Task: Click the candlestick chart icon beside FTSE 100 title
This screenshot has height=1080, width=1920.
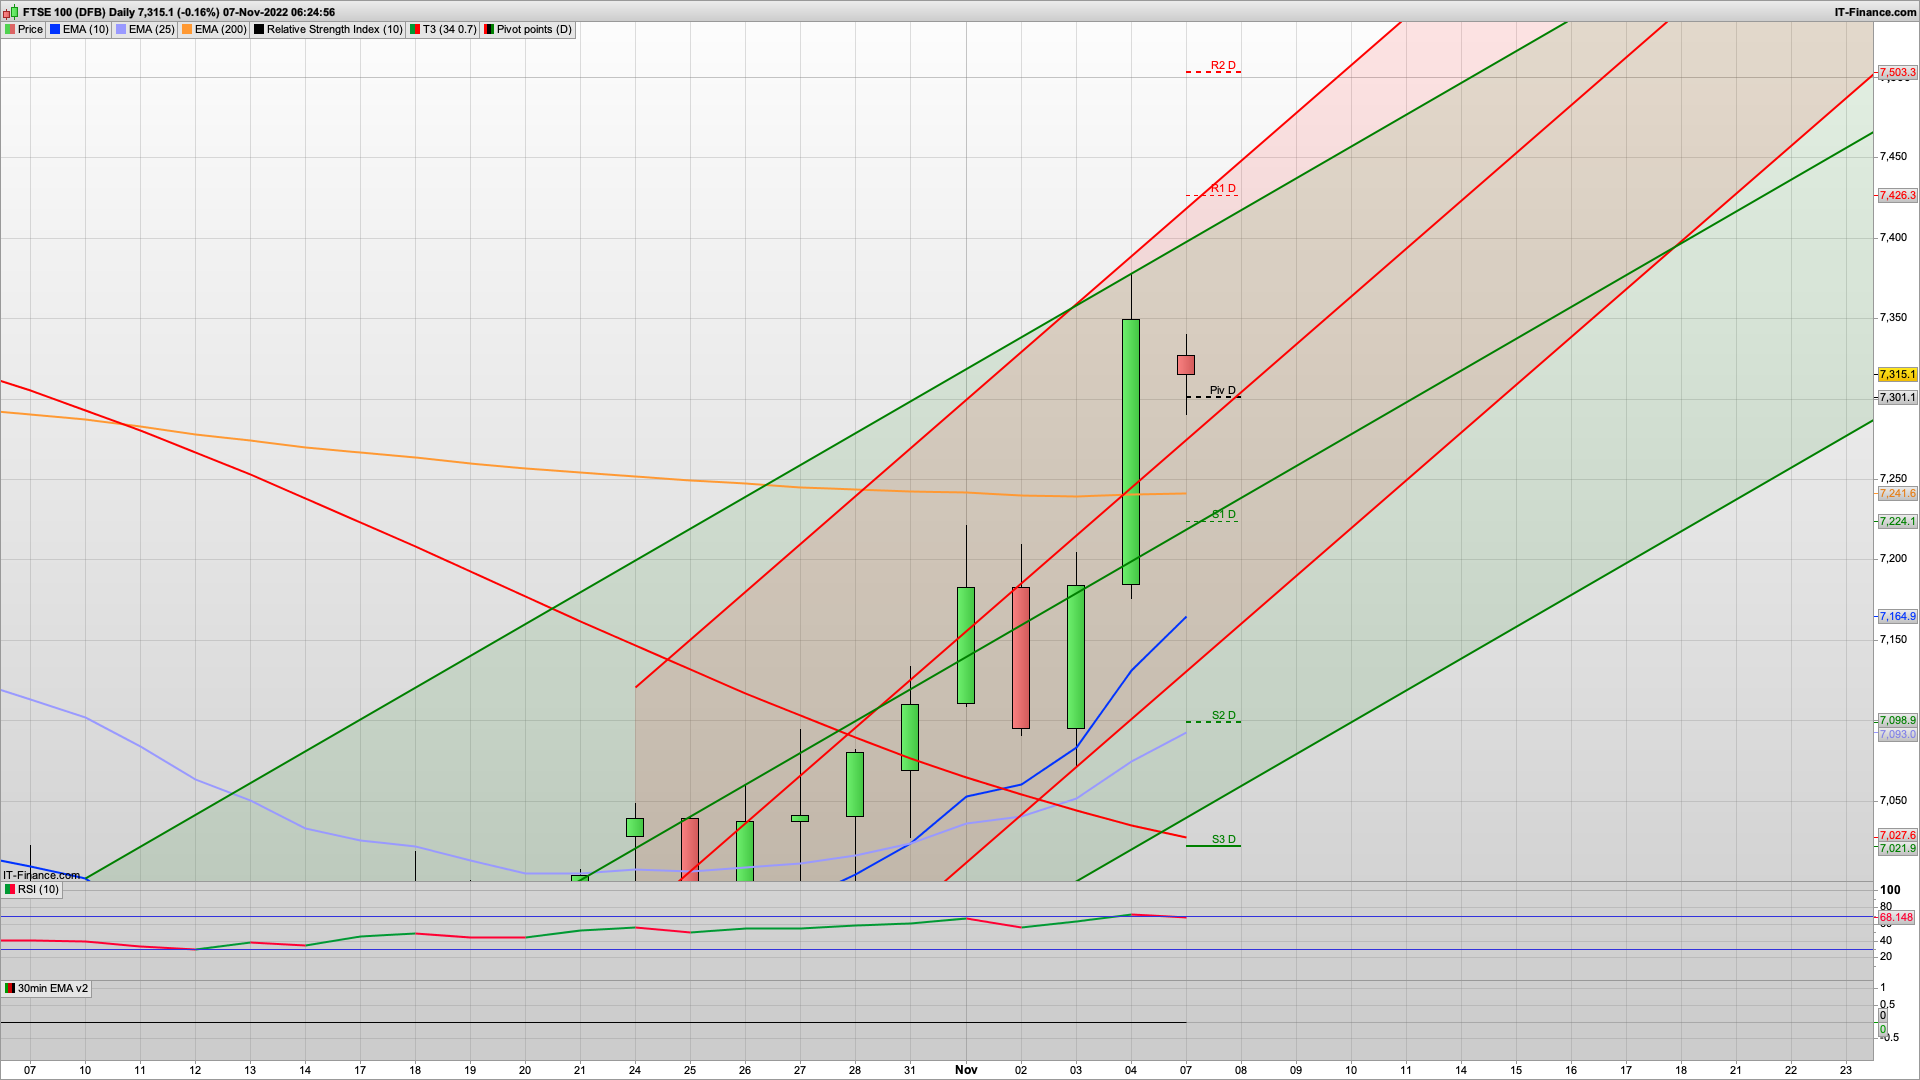Action: (x=12, y=12)
